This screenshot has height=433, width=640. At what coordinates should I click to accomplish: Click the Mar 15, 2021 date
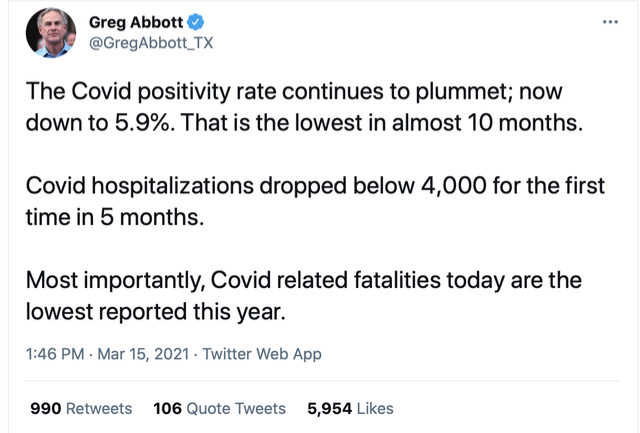143,354
